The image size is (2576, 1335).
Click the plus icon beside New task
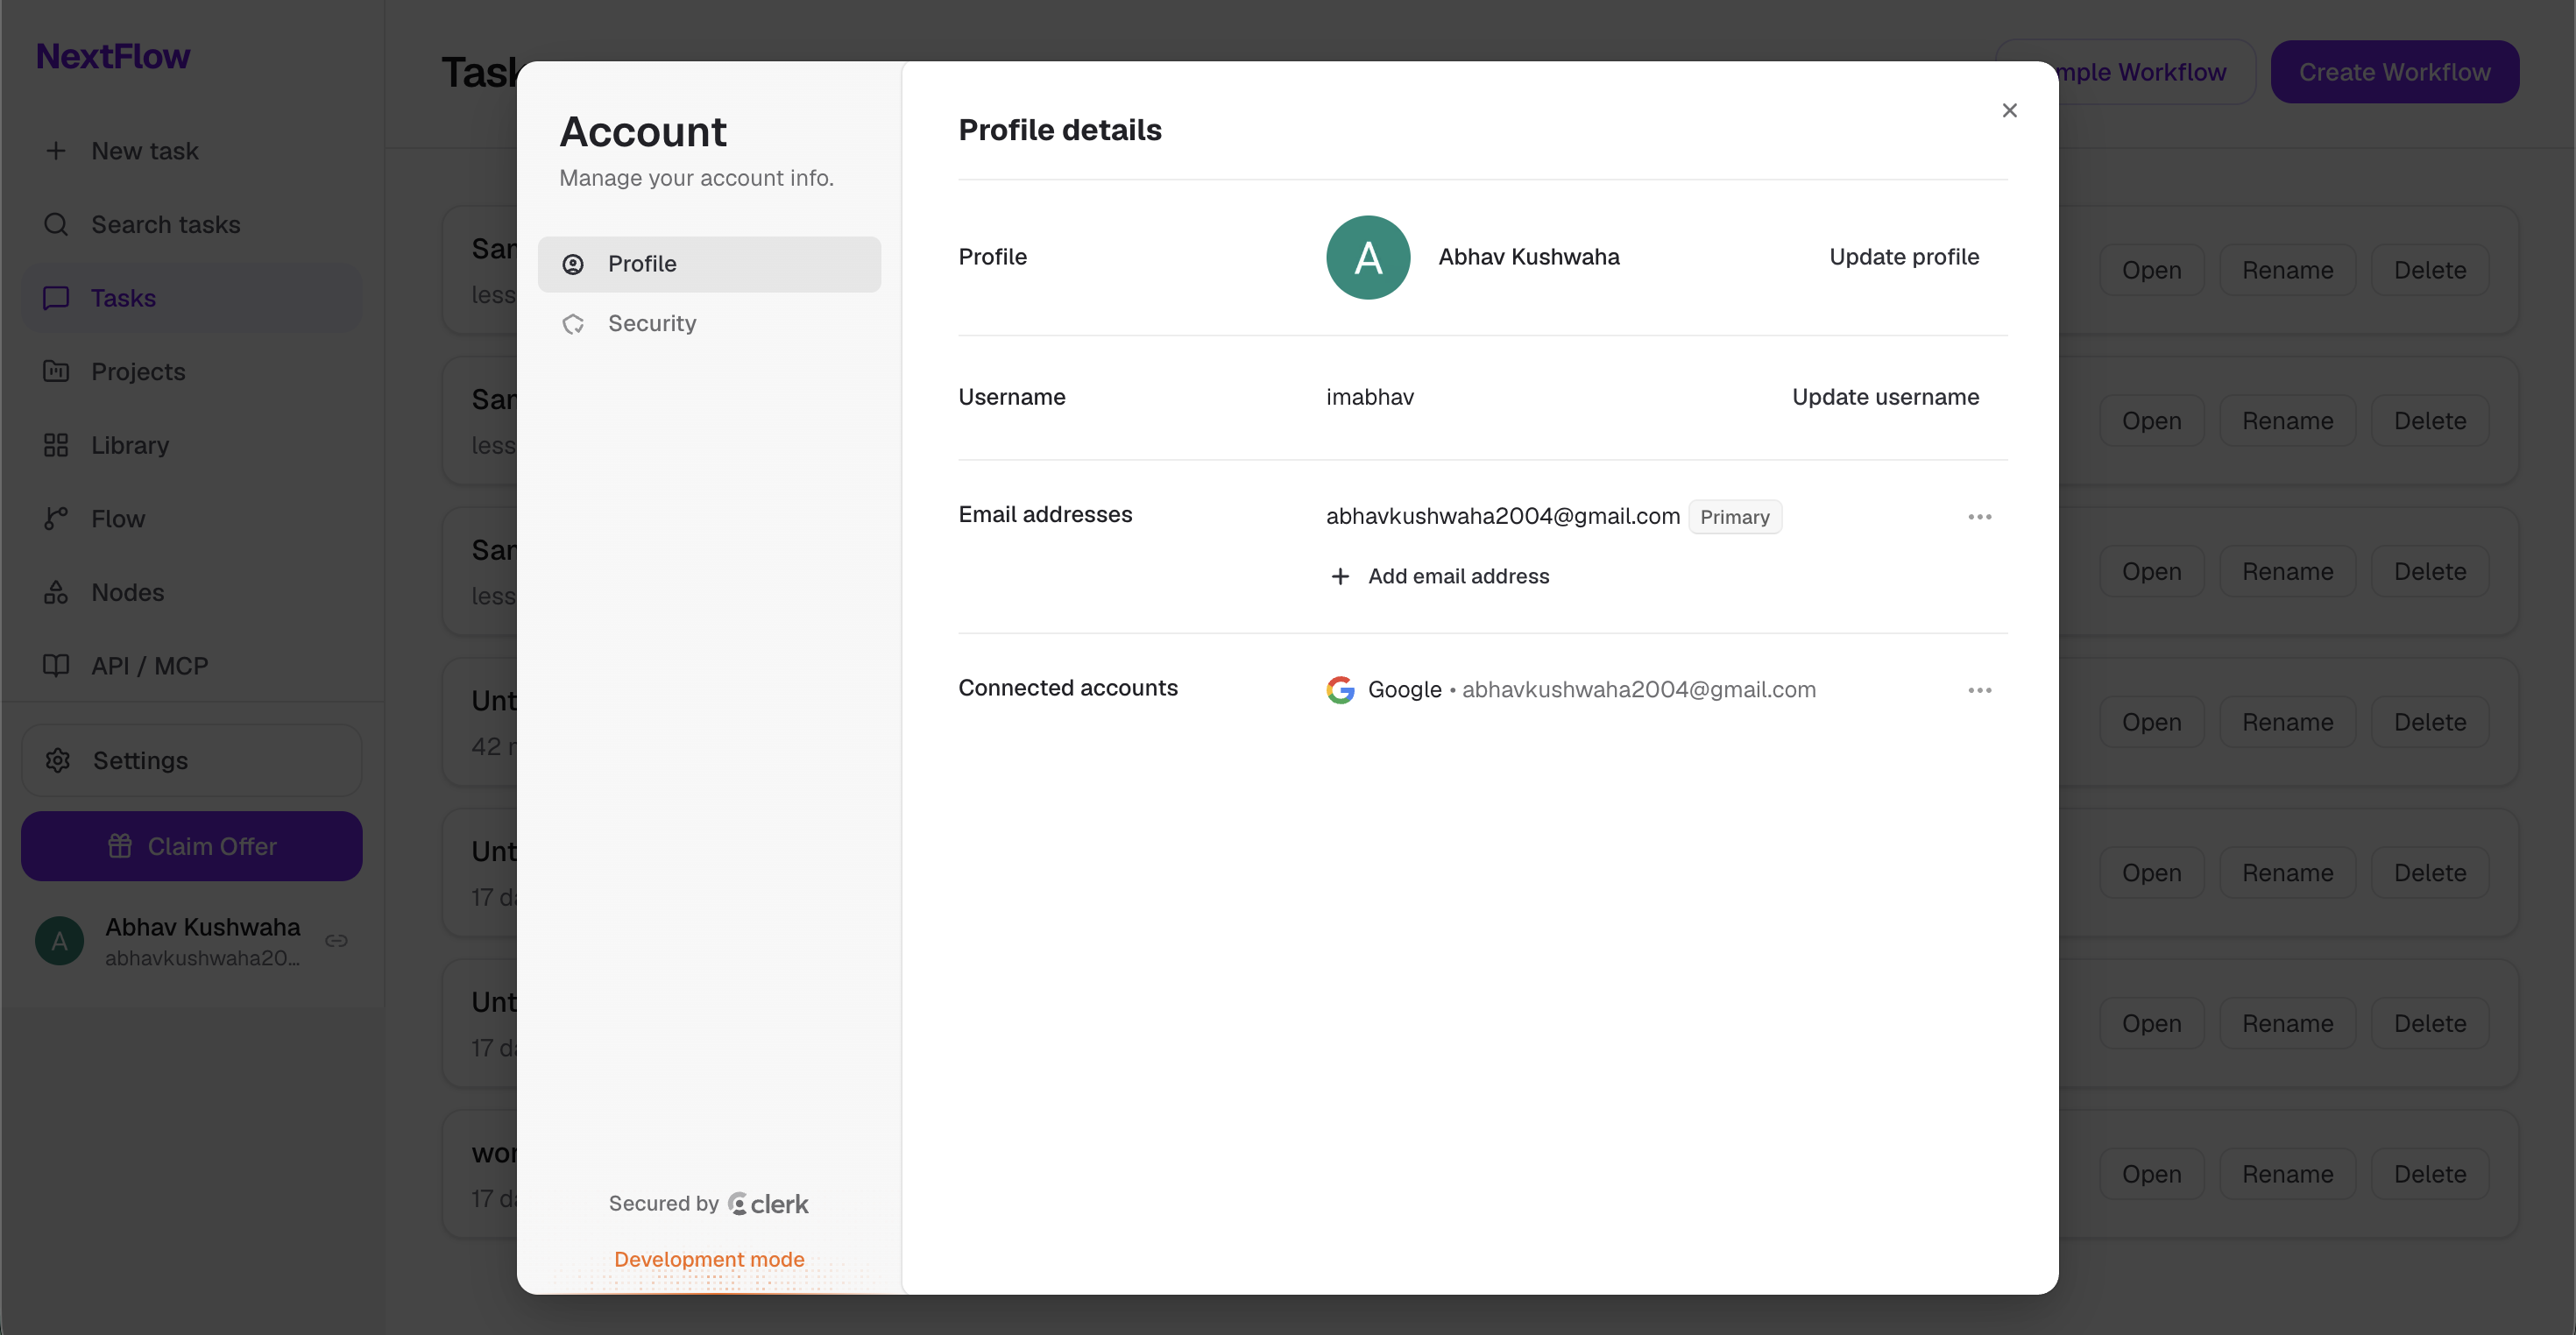(x=56, y=151)
